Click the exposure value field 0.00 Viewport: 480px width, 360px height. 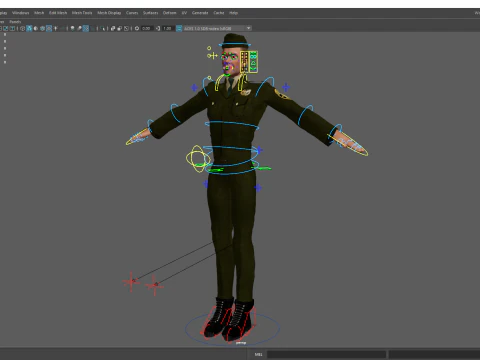pos(146,28)
